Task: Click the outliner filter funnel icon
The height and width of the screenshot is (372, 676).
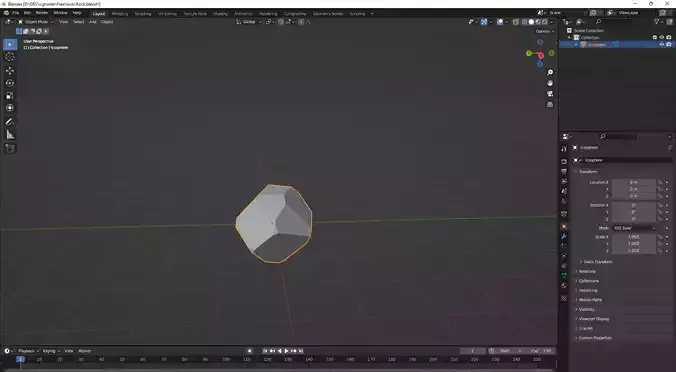Action: (656, 22)
